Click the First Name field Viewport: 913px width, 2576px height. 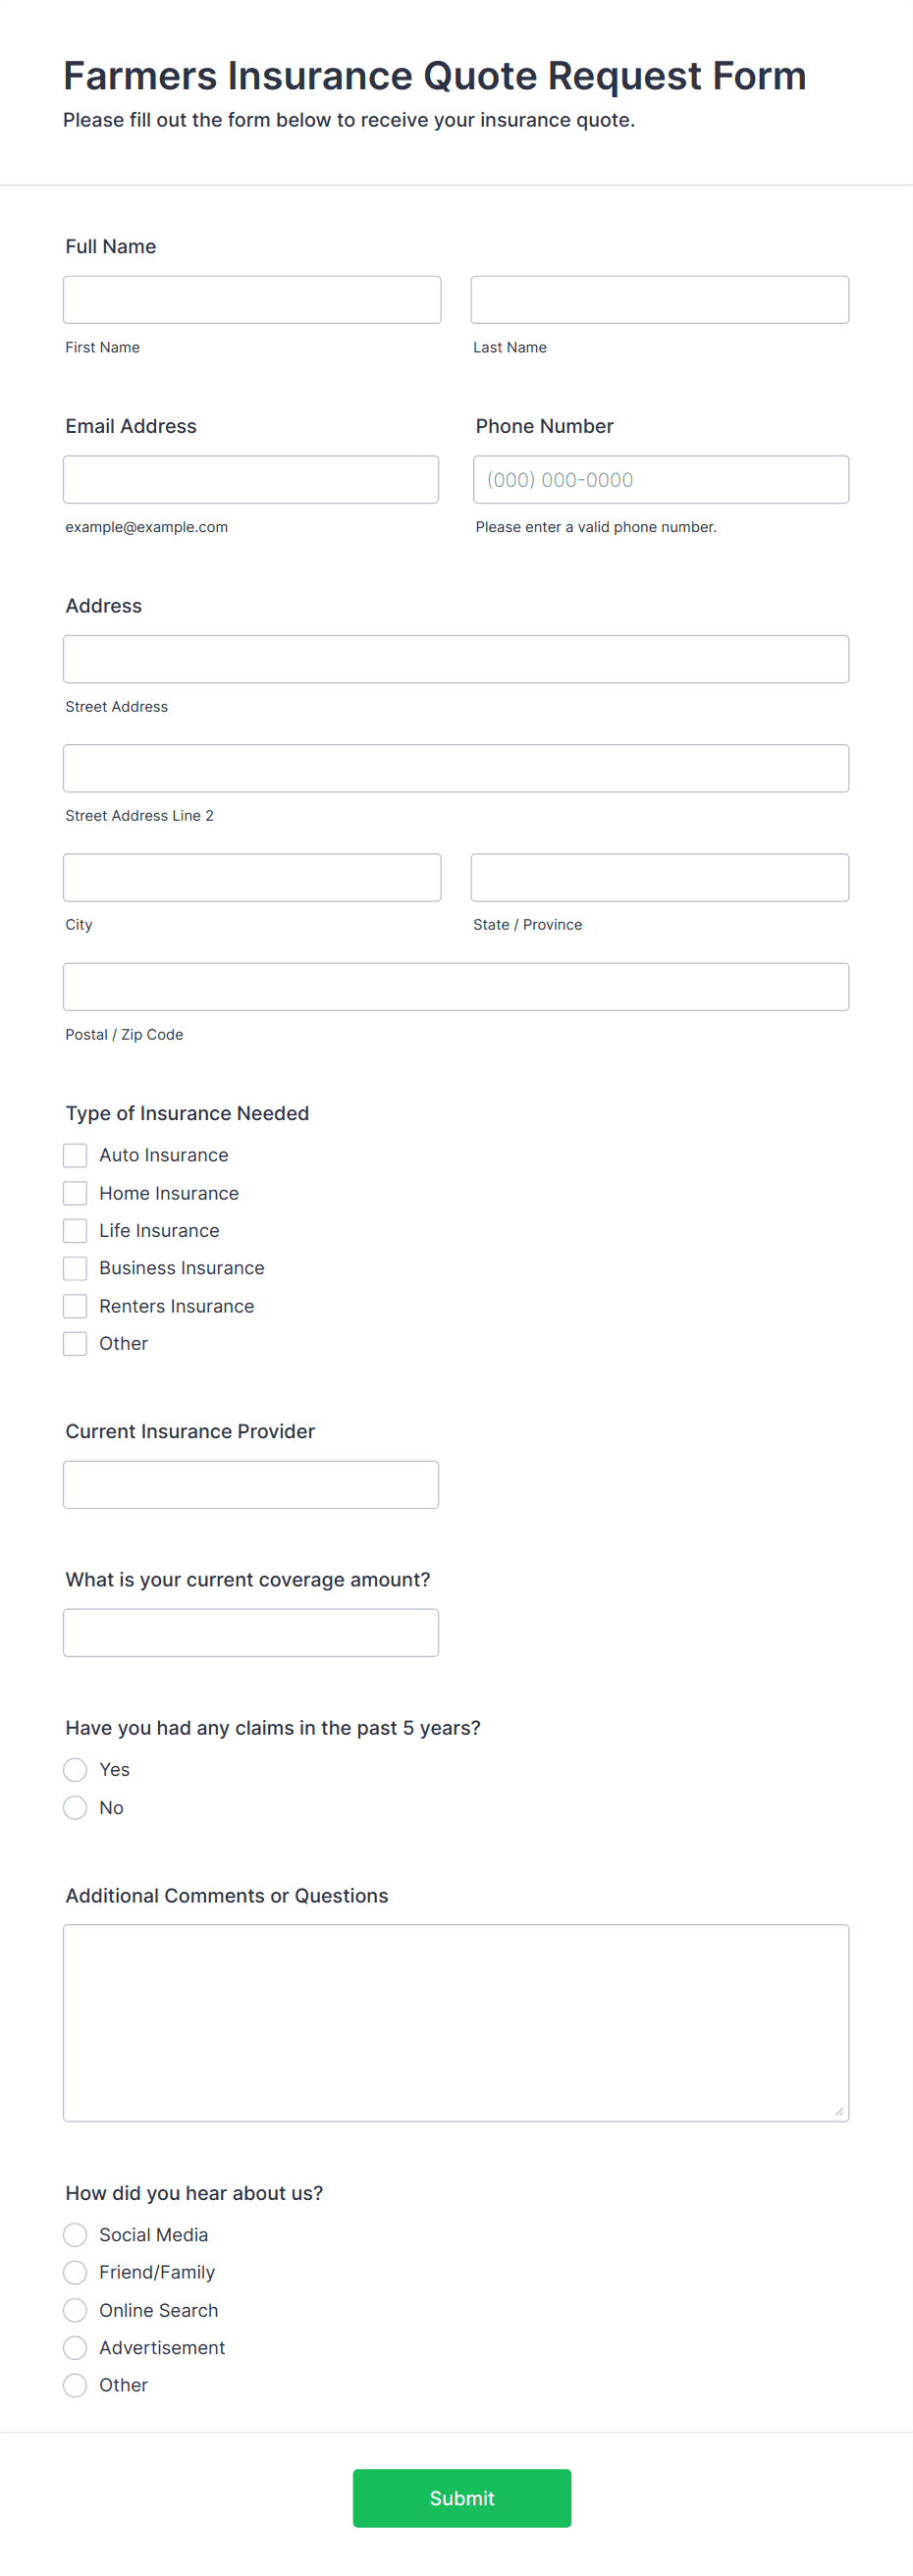coord(252,299)
